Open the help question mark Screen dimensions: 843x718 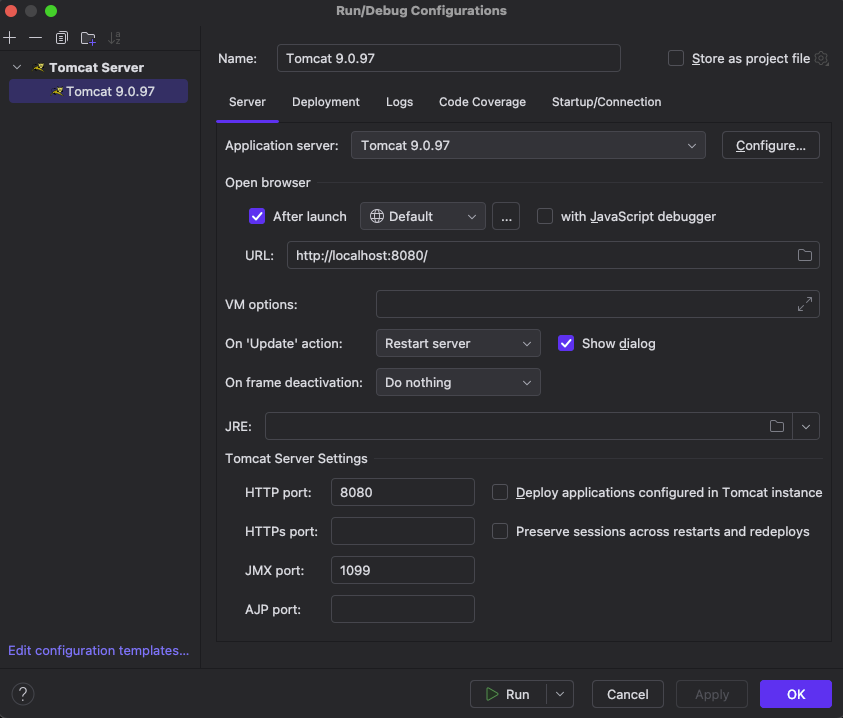pyautogui.click(x=23, y=694)
